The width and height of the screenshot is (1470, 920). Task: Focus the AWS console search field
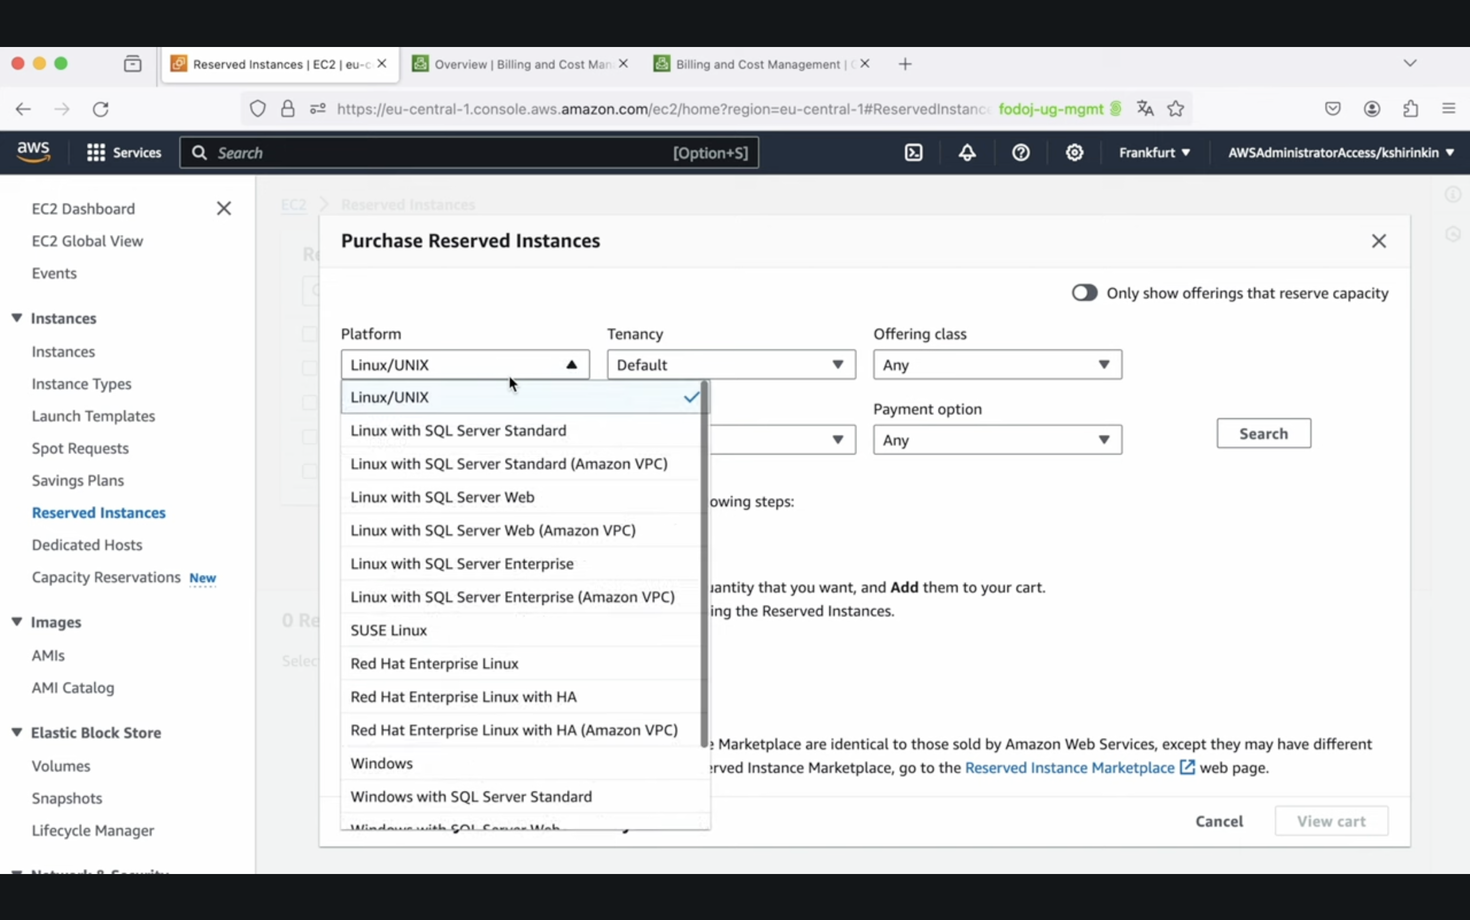tap(469, 153)
